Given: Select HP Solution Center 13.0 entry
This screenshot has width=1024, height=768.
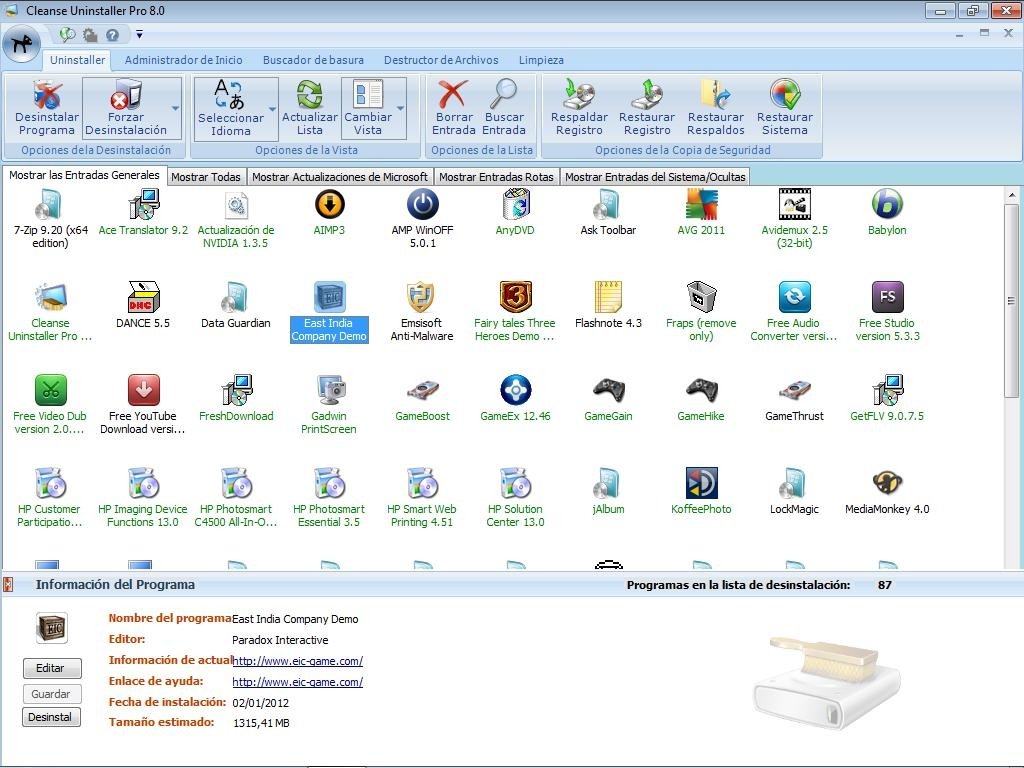Looking at the screenshot, I should pyautogui.click(x=515, y=499).
